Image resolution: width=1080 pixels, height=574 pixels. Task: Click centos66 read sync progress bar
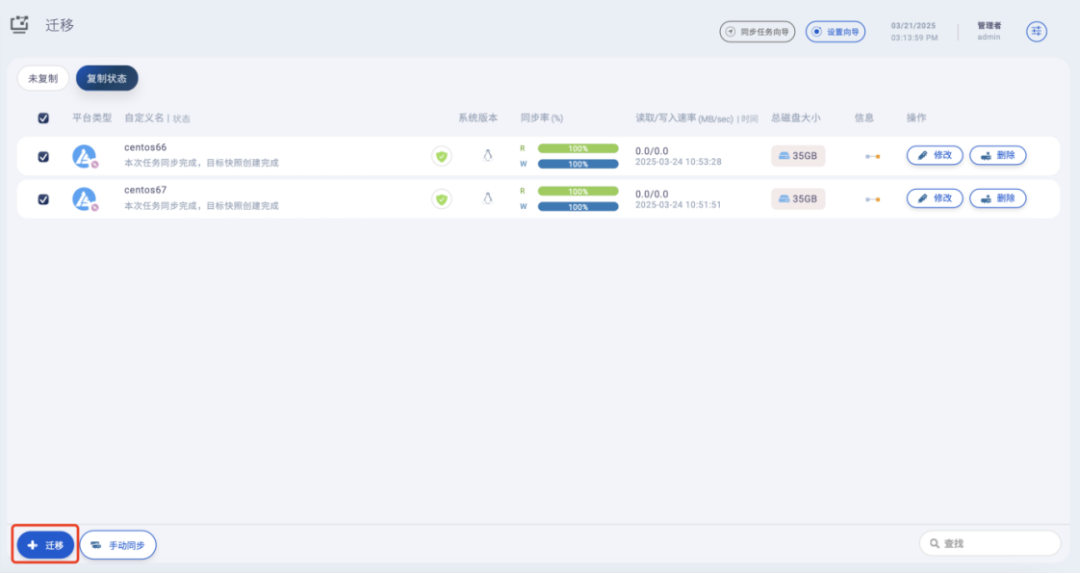[x=578, y=149]
